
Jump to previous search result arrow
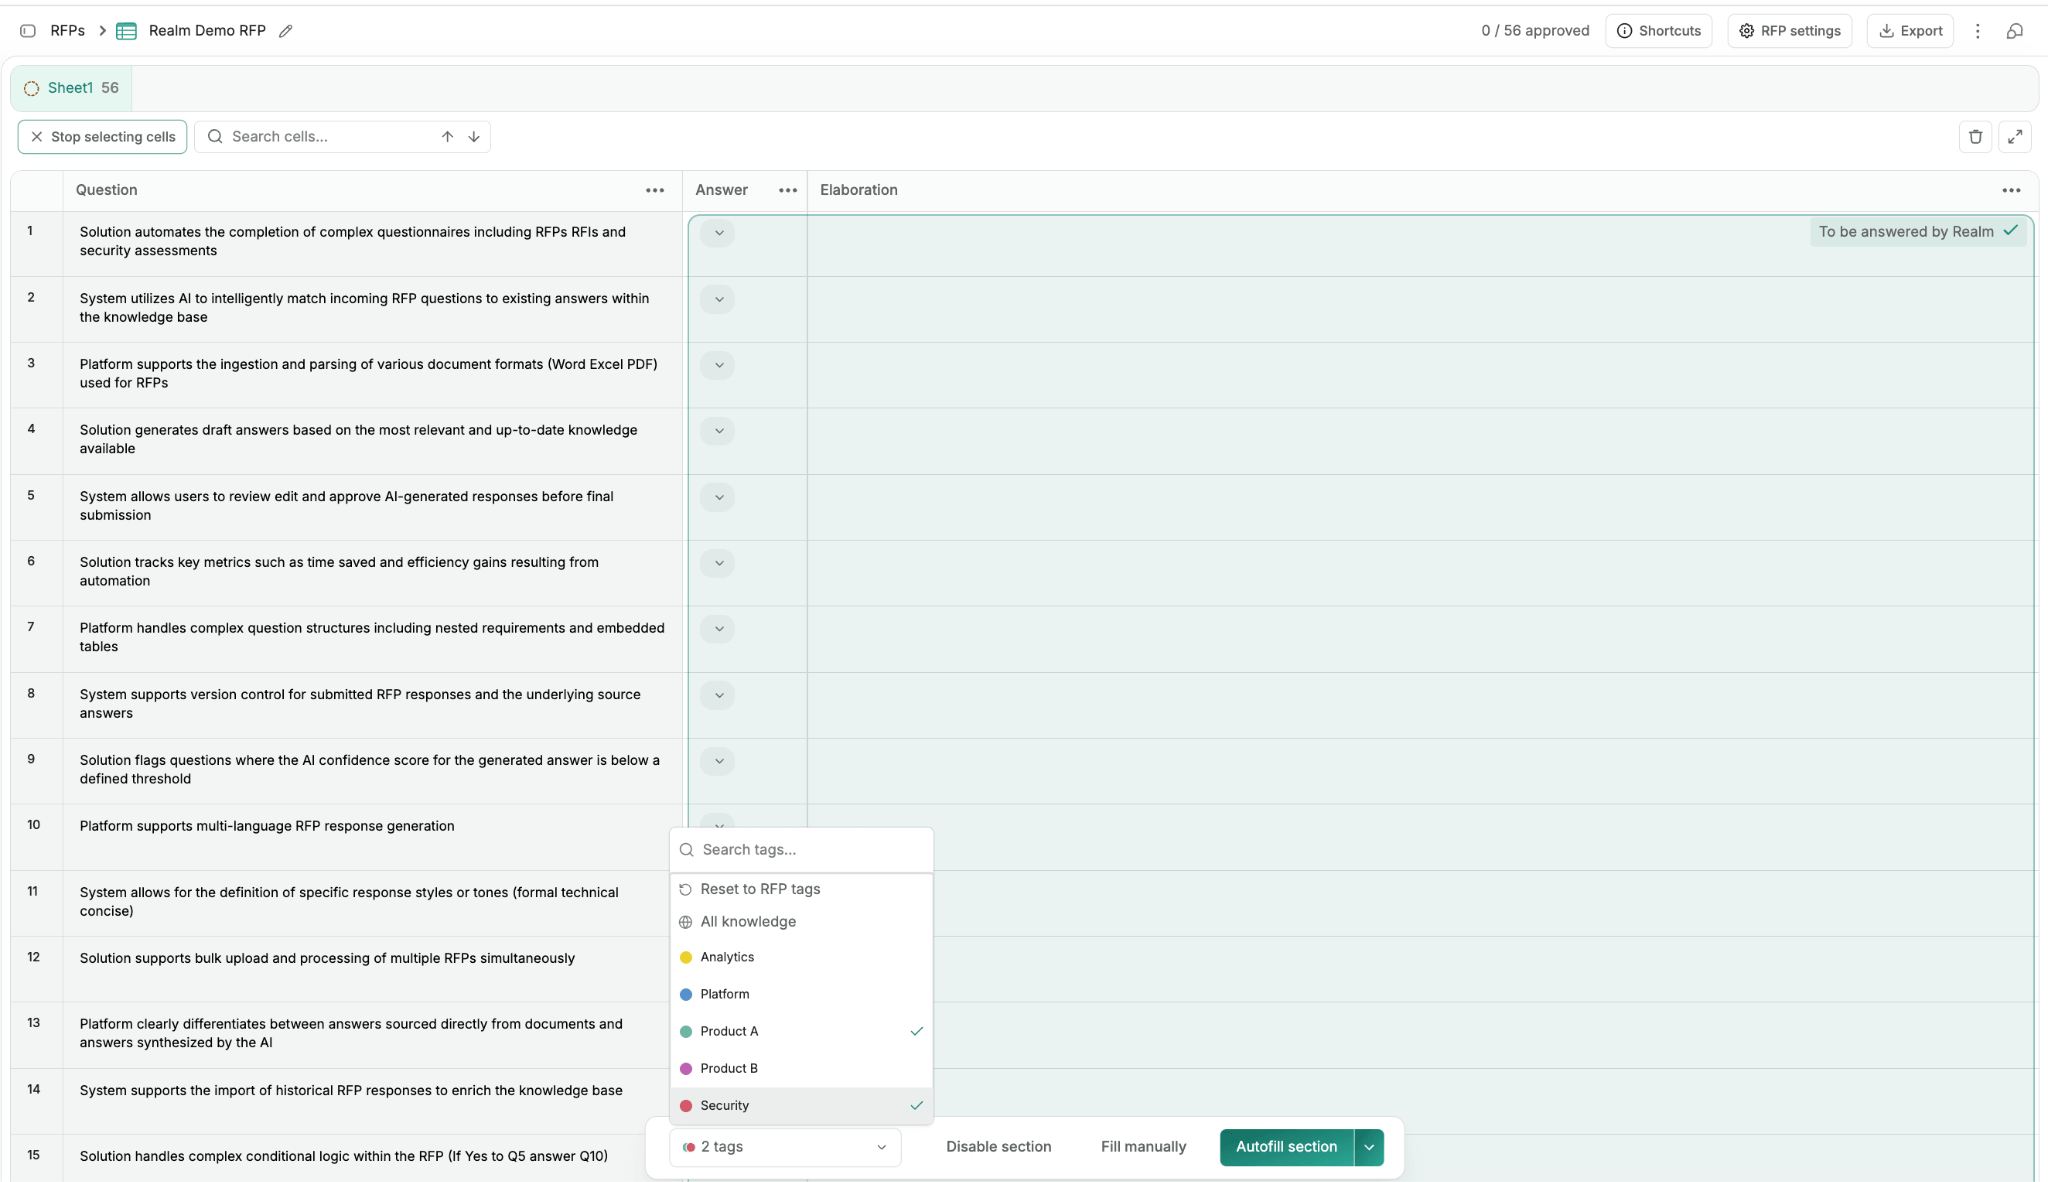coord(447,137)
